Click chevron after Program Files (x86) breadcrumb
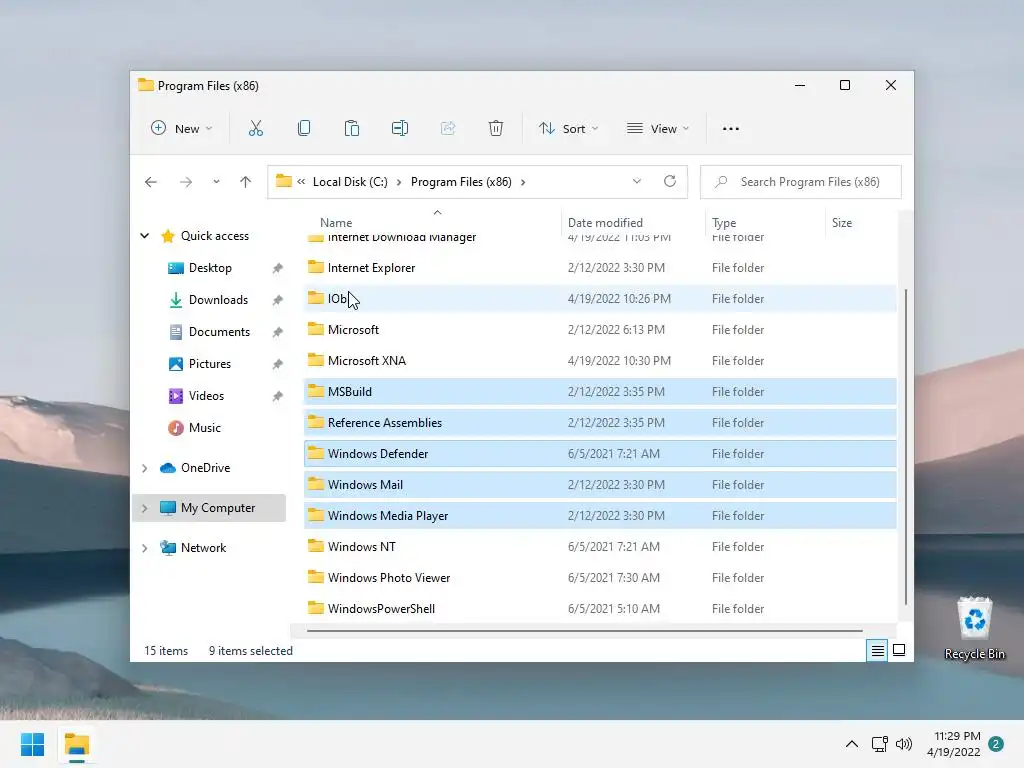 [523, 182]
